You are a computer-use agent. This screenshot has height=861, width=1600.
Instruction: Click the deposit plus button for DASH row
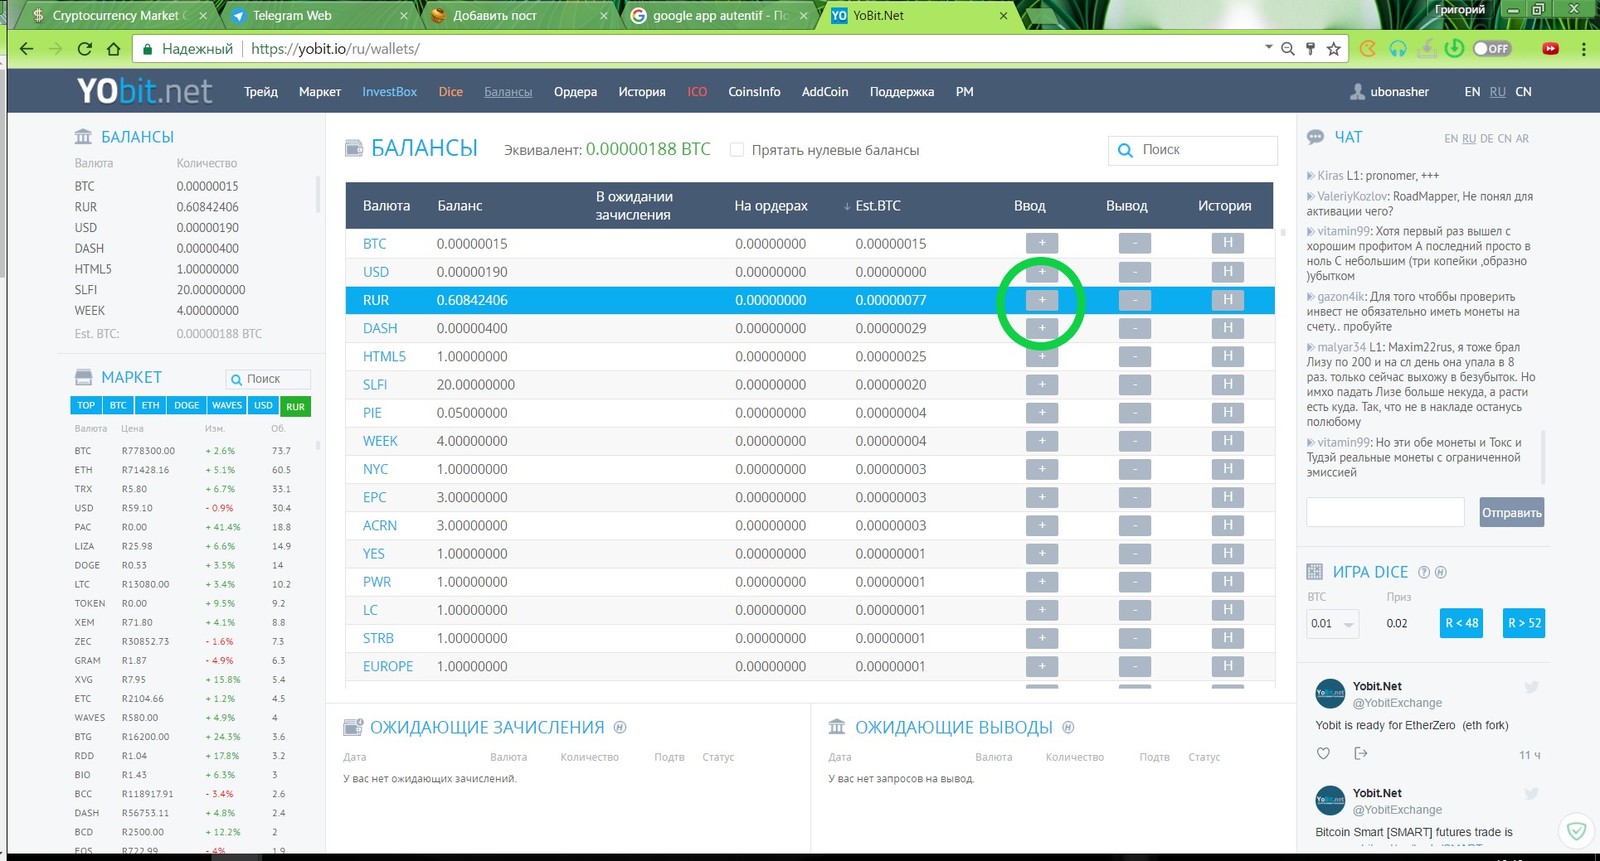pos(1041,328)
